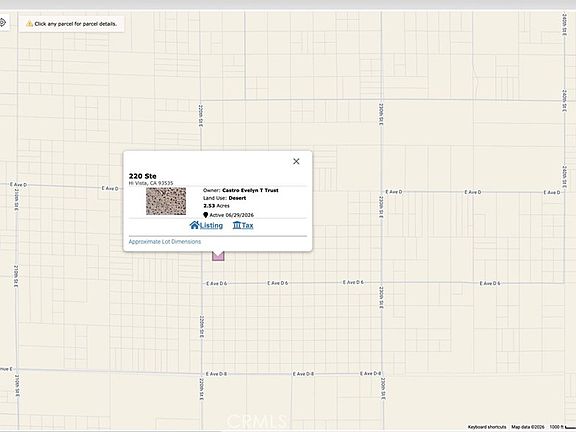
Task: Click the Active 06/29/2026 status text
Action: click(231, 215)
